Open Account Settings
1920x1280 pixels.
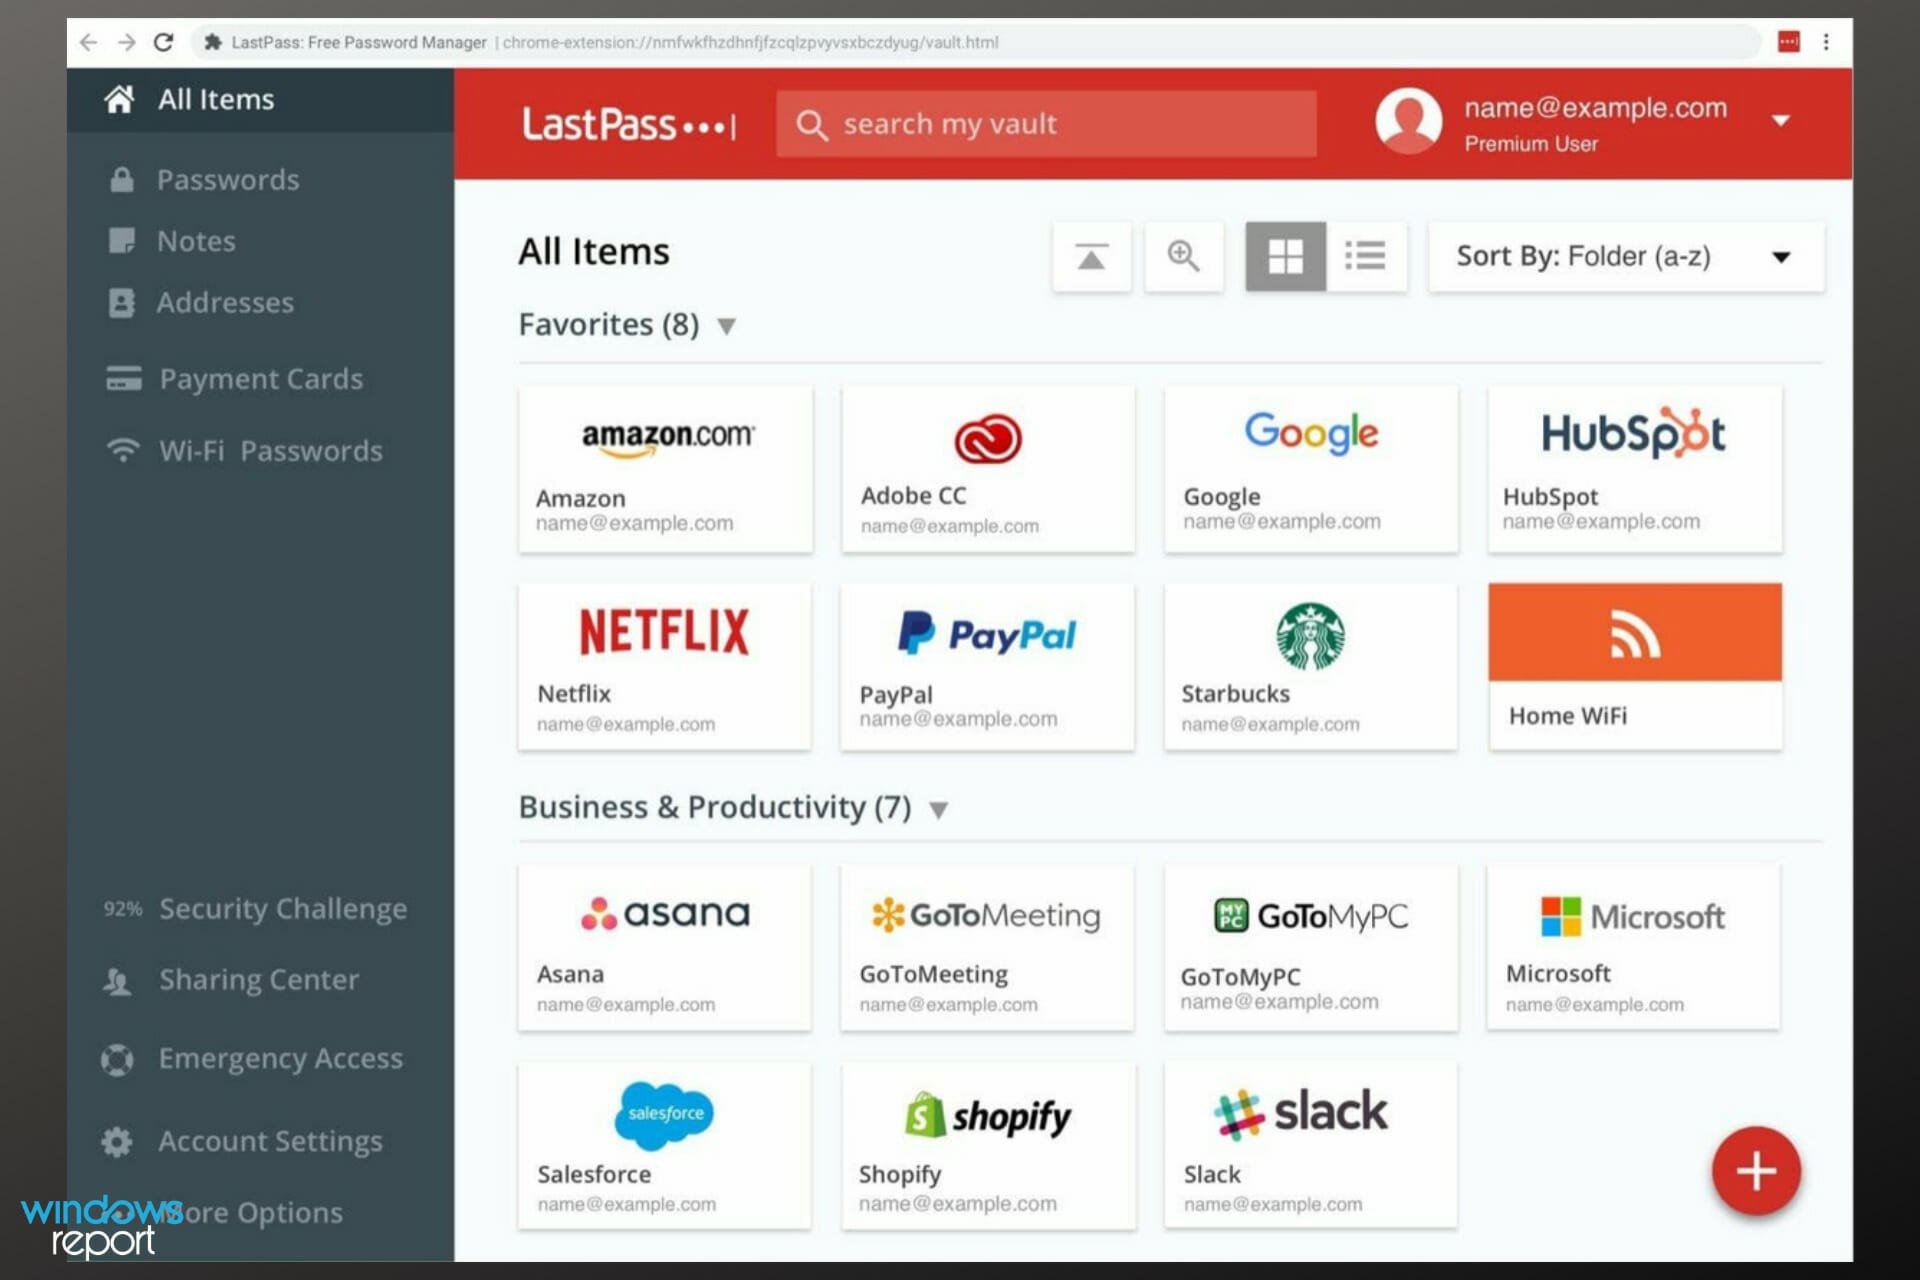[x=270, y=1142]
